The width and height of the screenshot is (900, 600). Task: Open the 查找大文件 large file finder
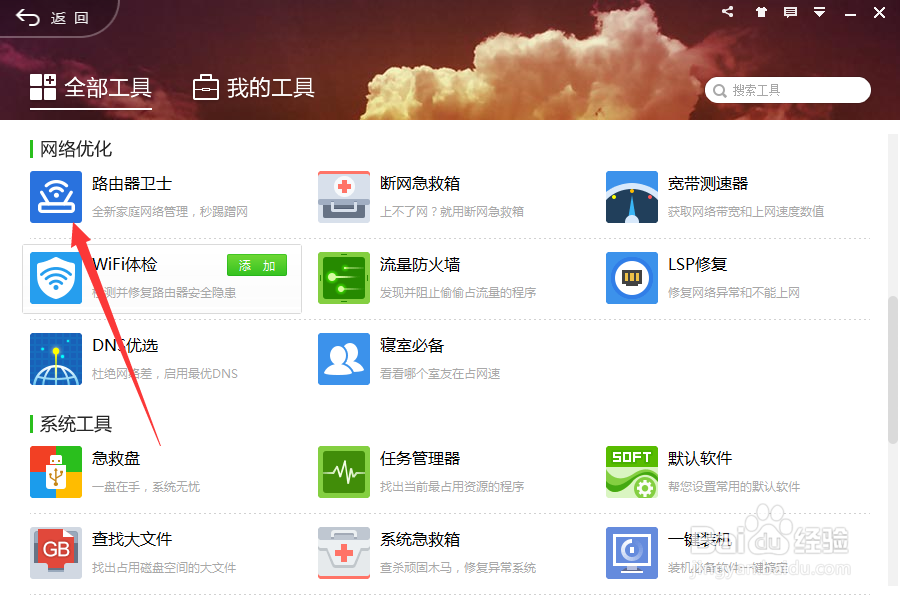click(56, 553)
